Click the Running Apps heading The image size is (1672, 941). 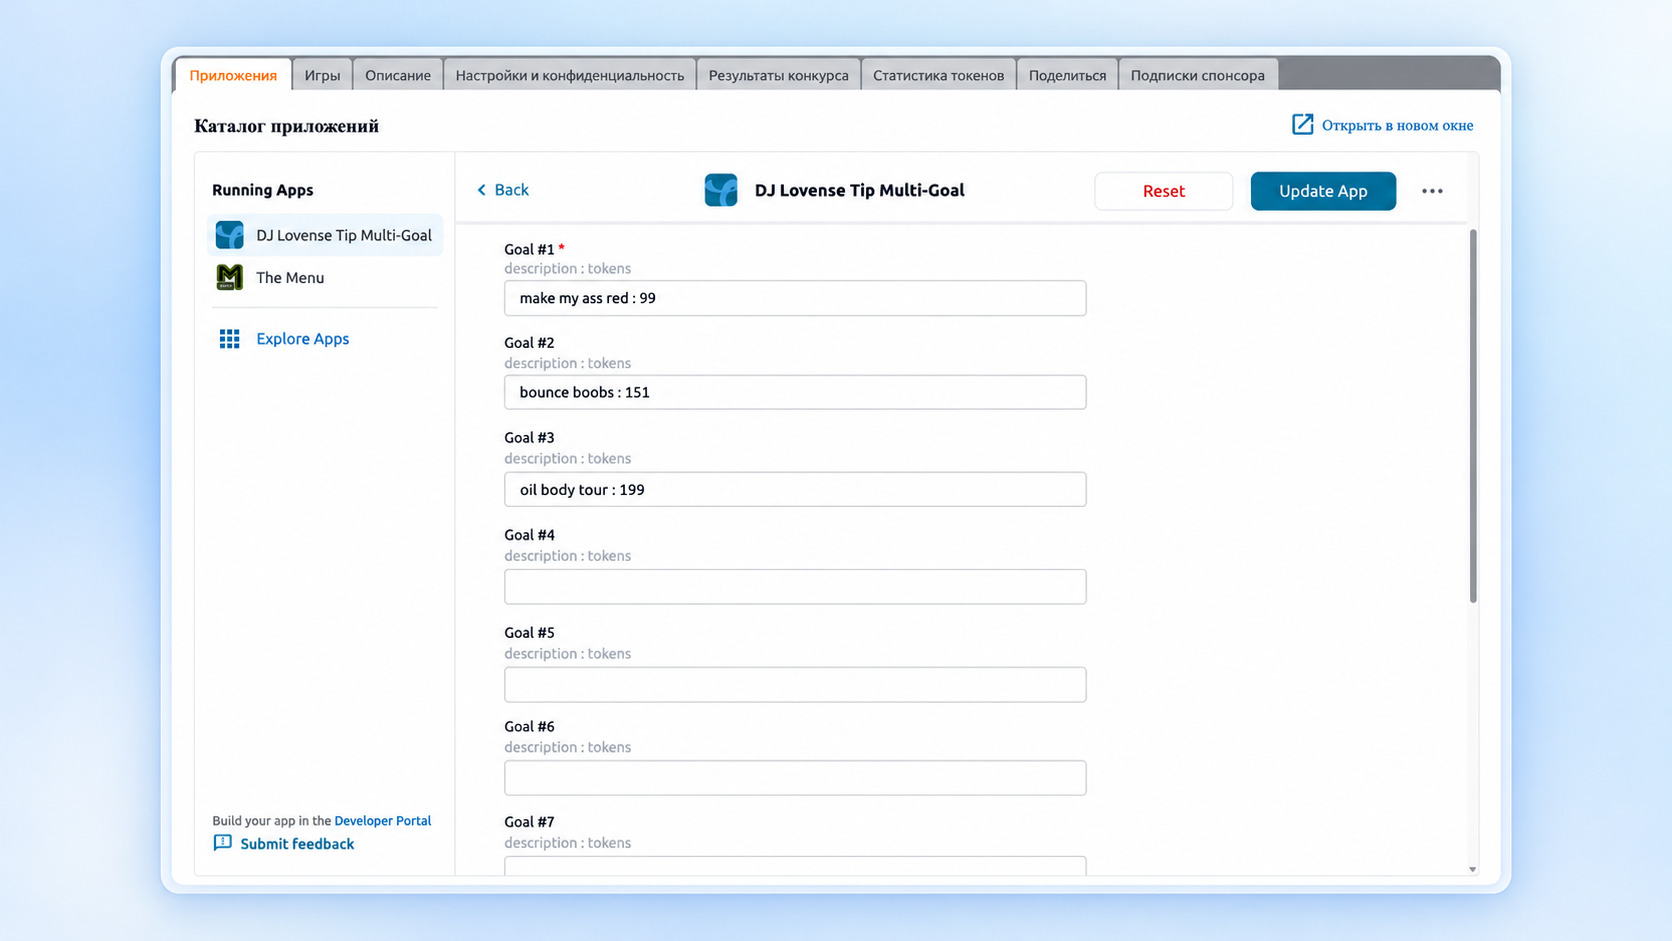263,190
